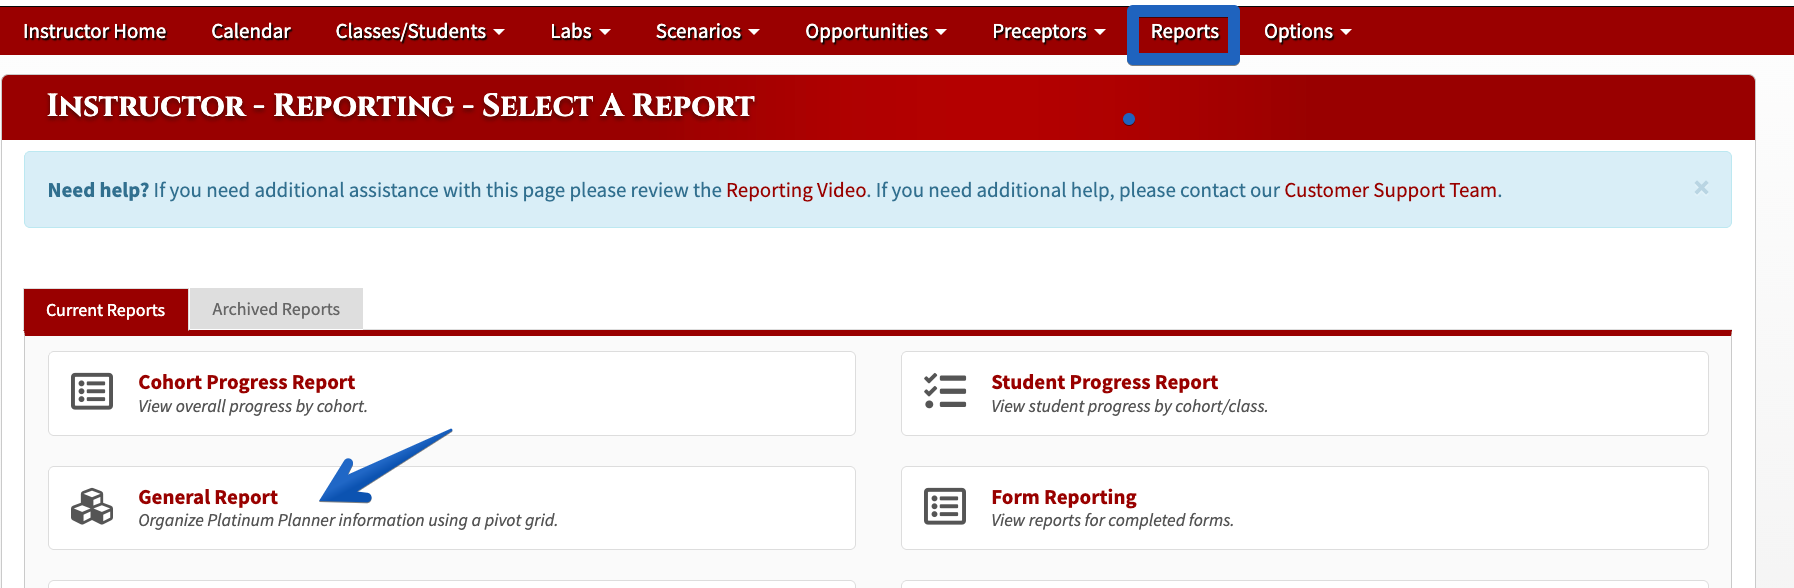Open the Labs dropdown menu

tap(580, 31)
